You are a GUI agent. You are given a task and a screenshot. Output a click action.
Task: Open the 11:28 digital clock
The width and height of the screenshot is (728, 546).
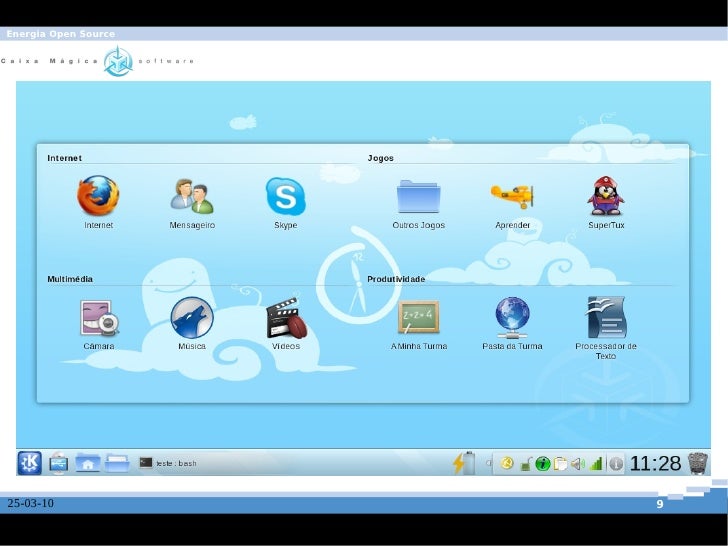tap(655, 463)
